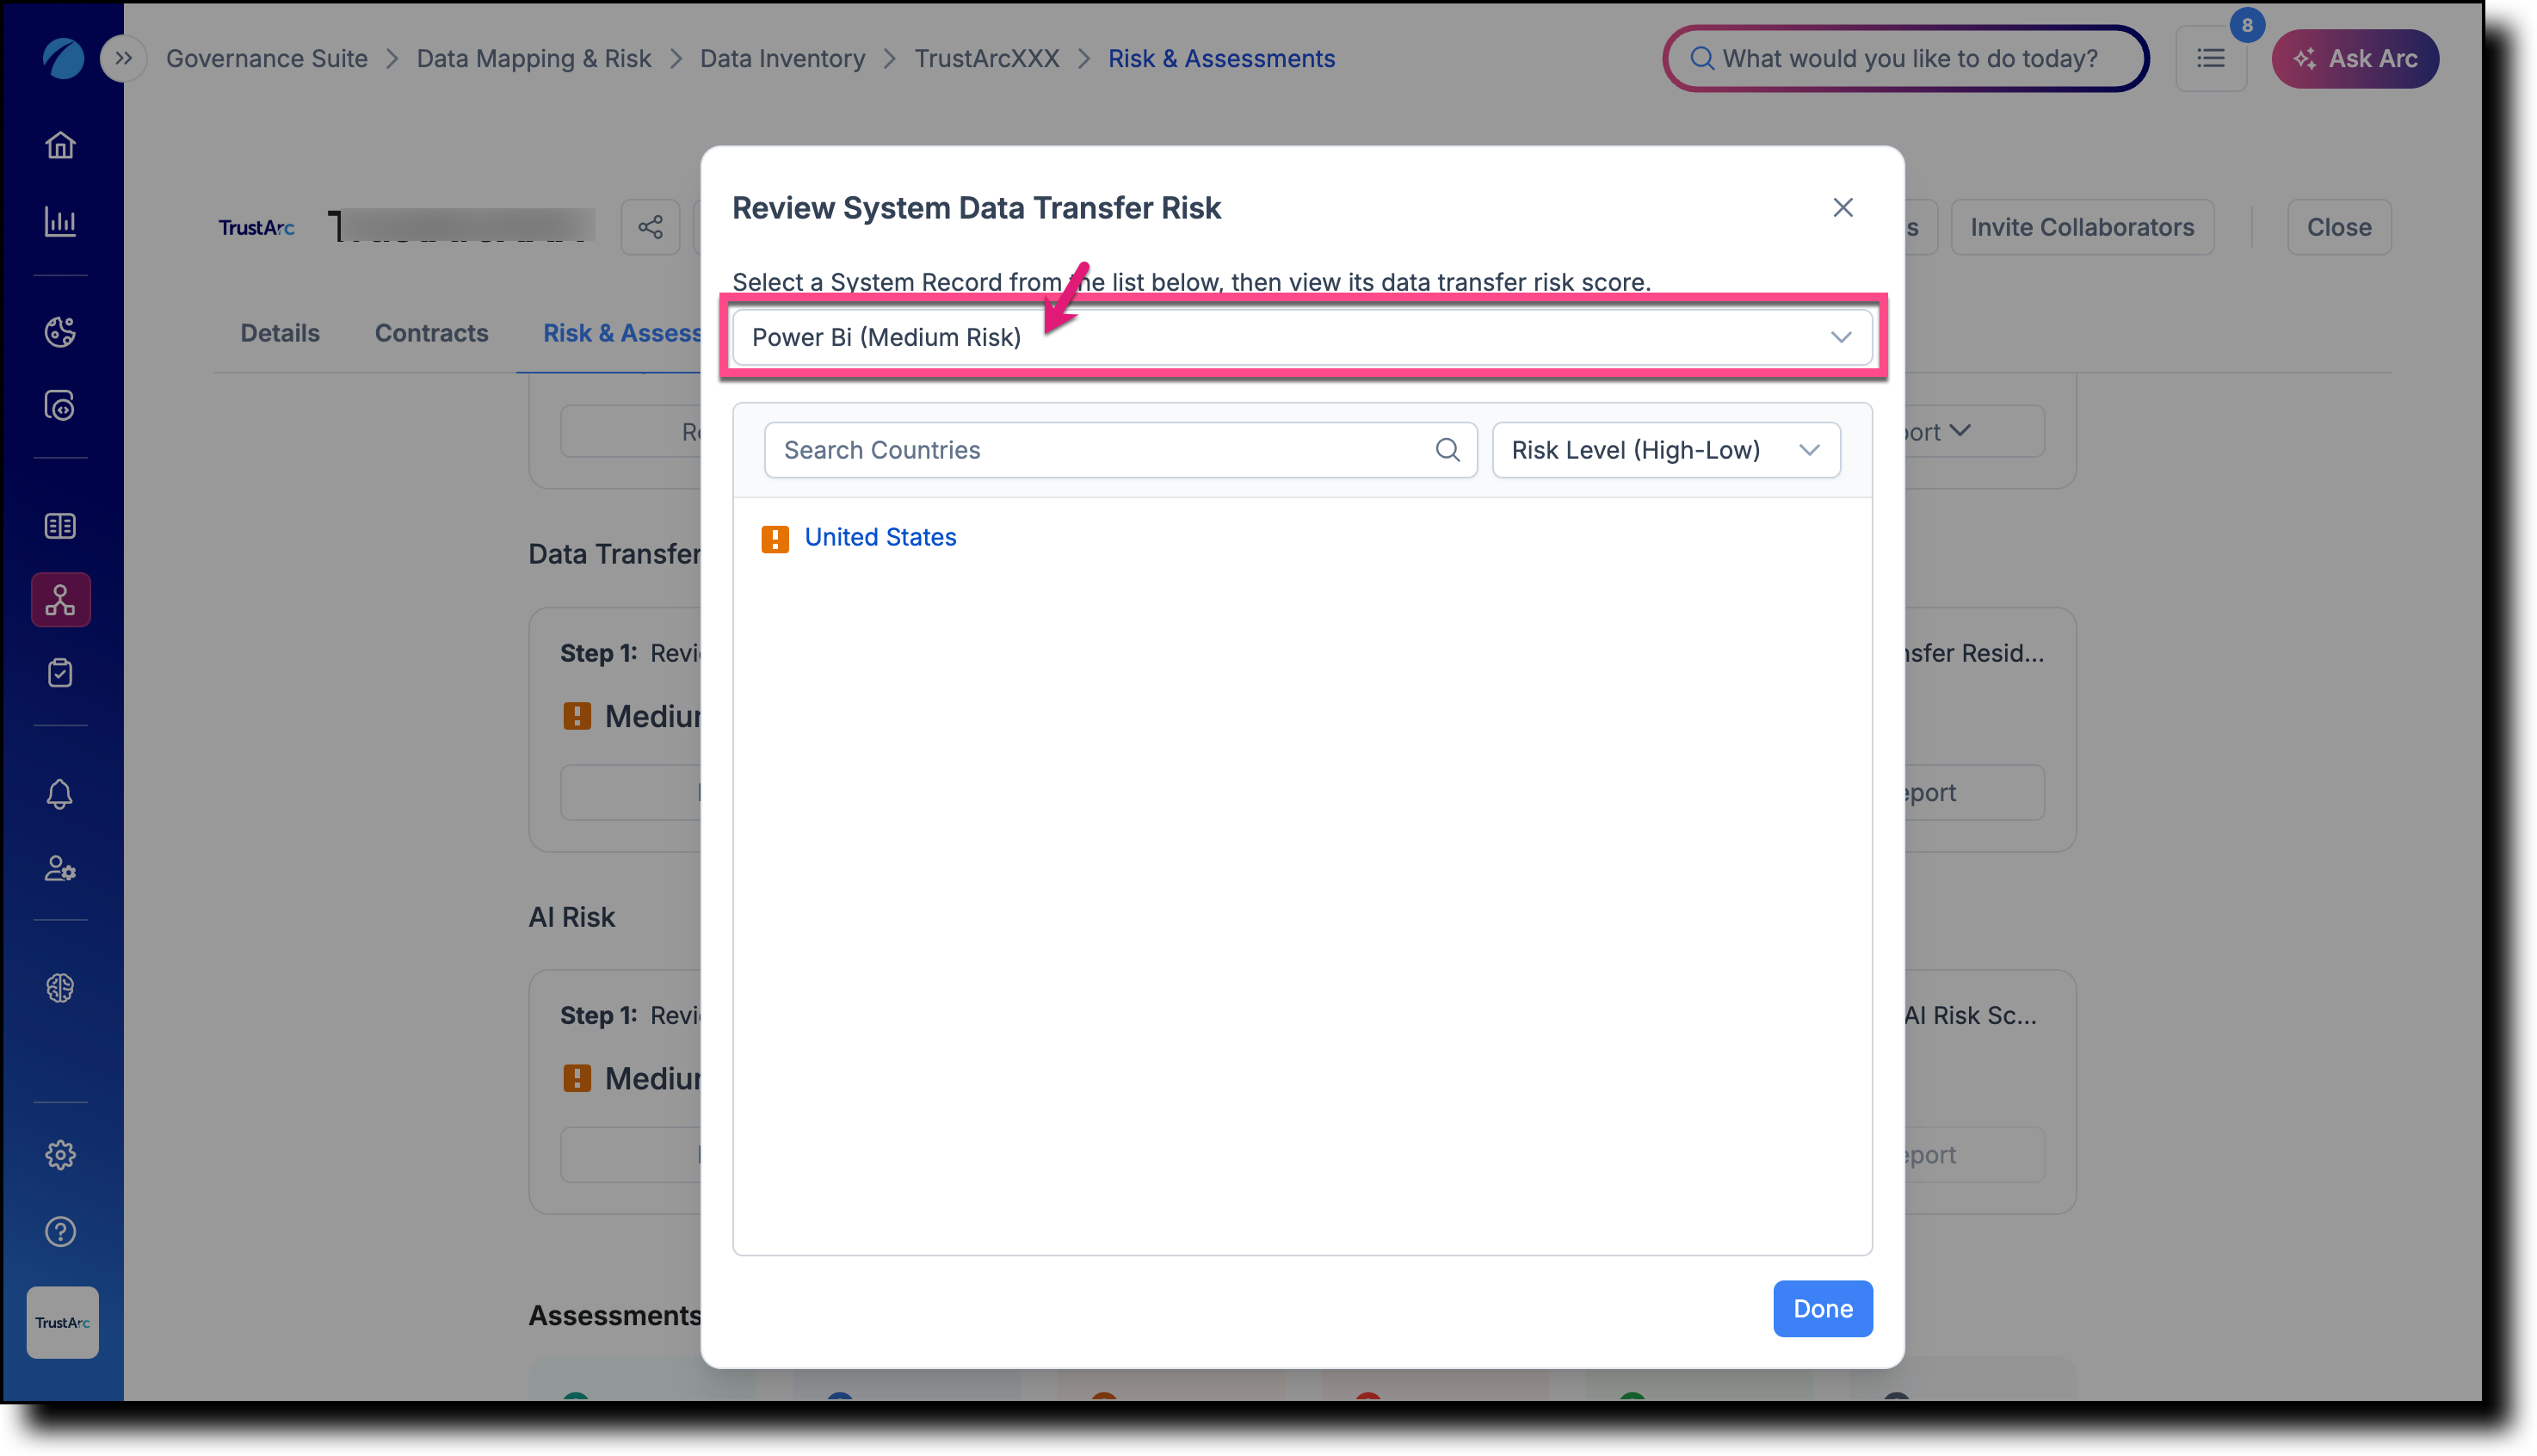This screenshot has height=1456, width=2537.
Task: Click the Data Inventory breadcrumb
Action: coord(783,59)
